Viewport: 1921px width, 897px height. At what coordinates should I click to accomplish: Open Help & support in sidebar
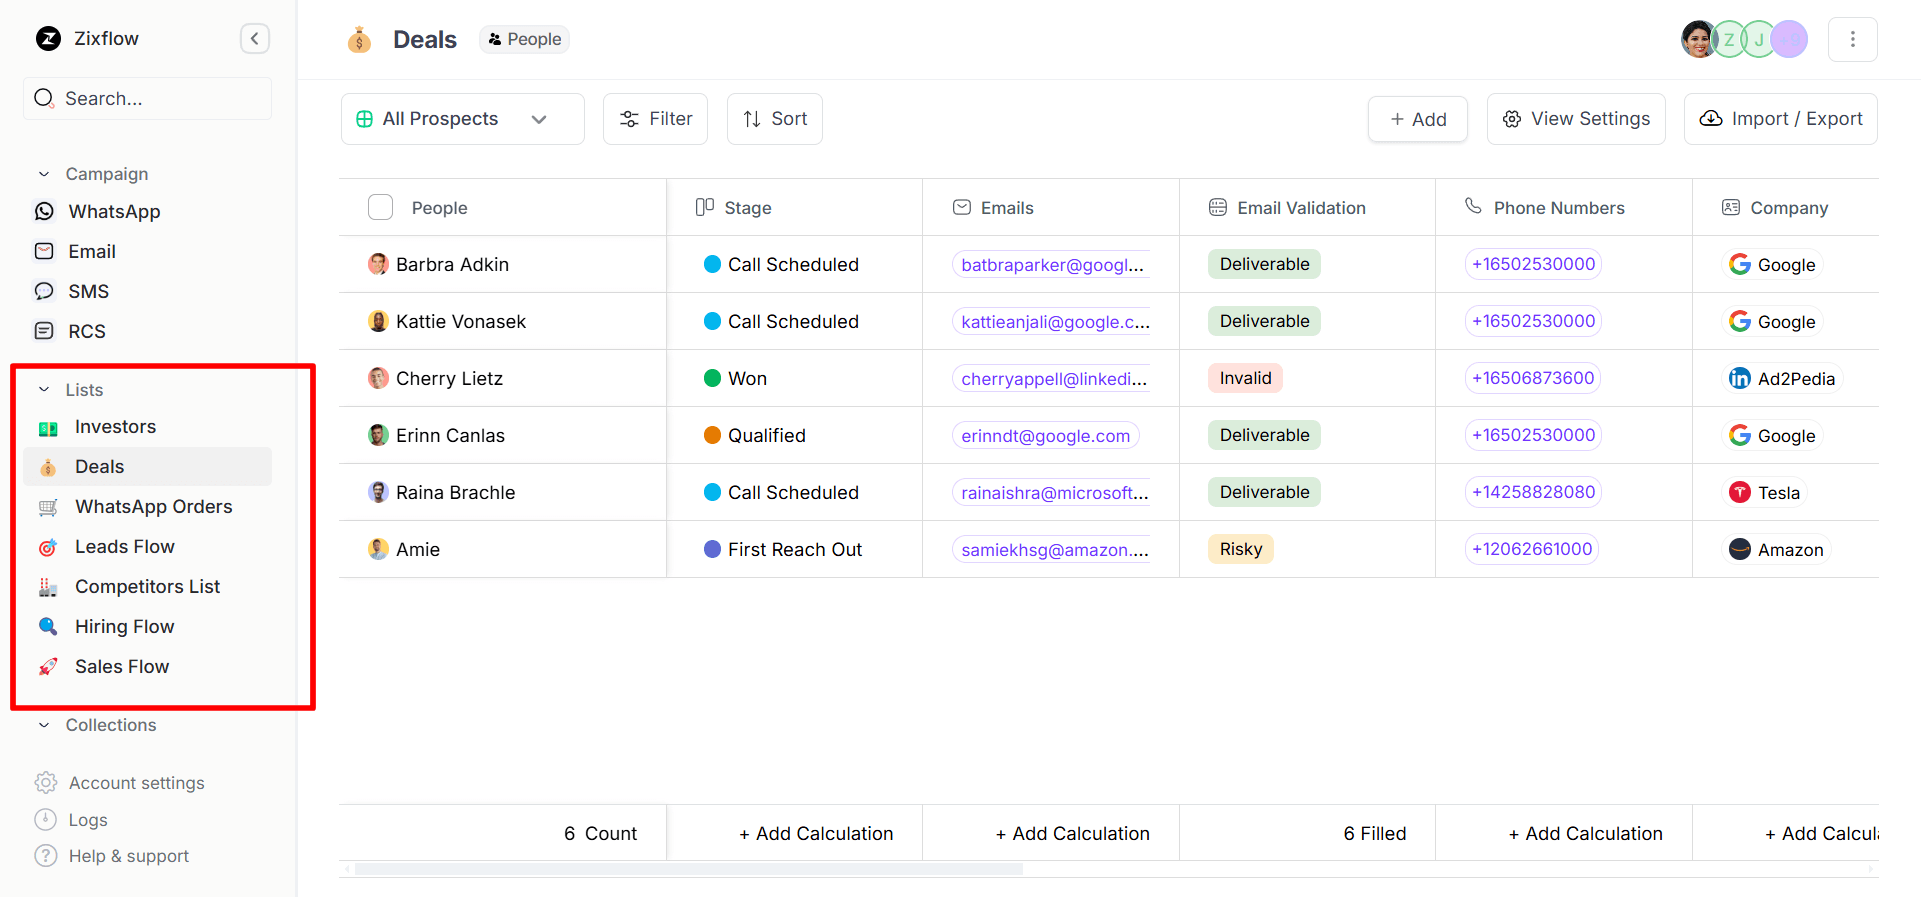[x=128, y=857]
